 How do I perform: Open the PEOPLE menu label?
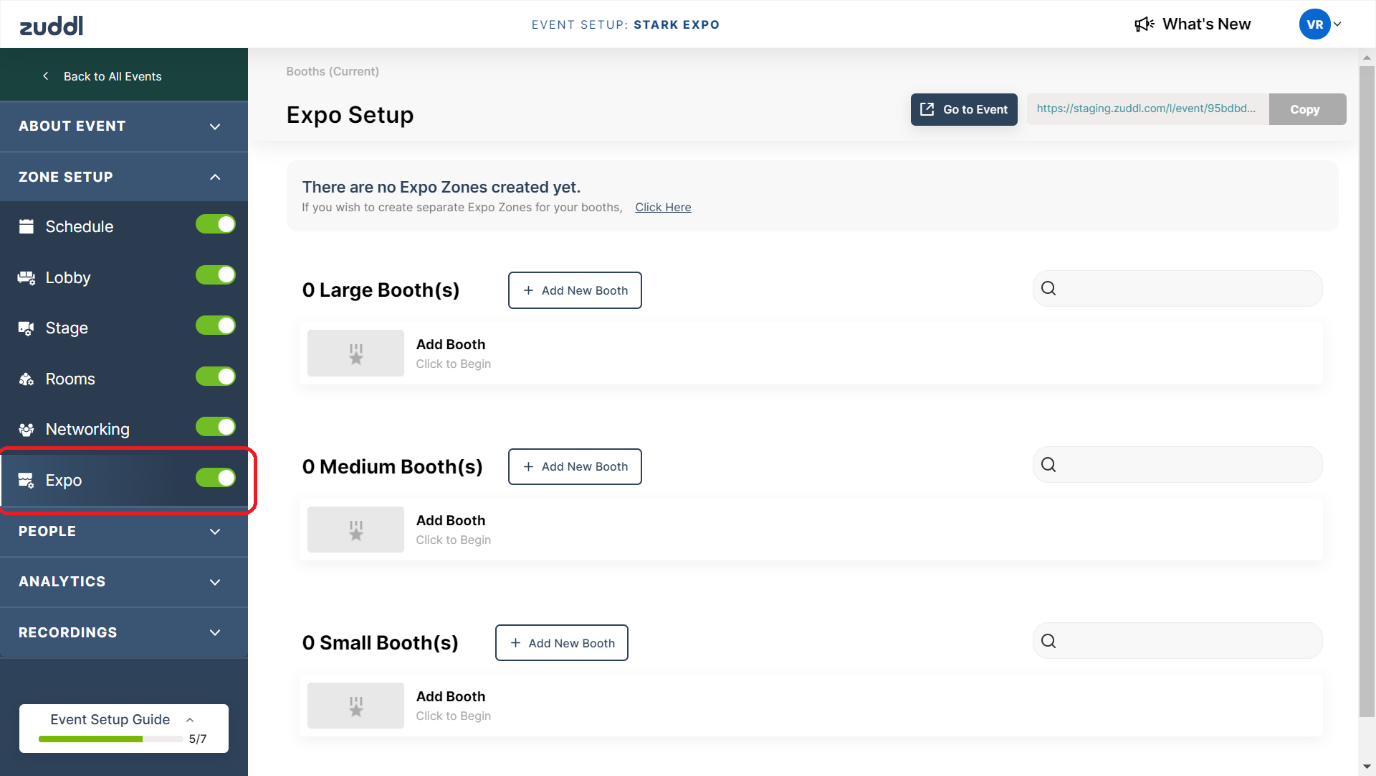47,531
